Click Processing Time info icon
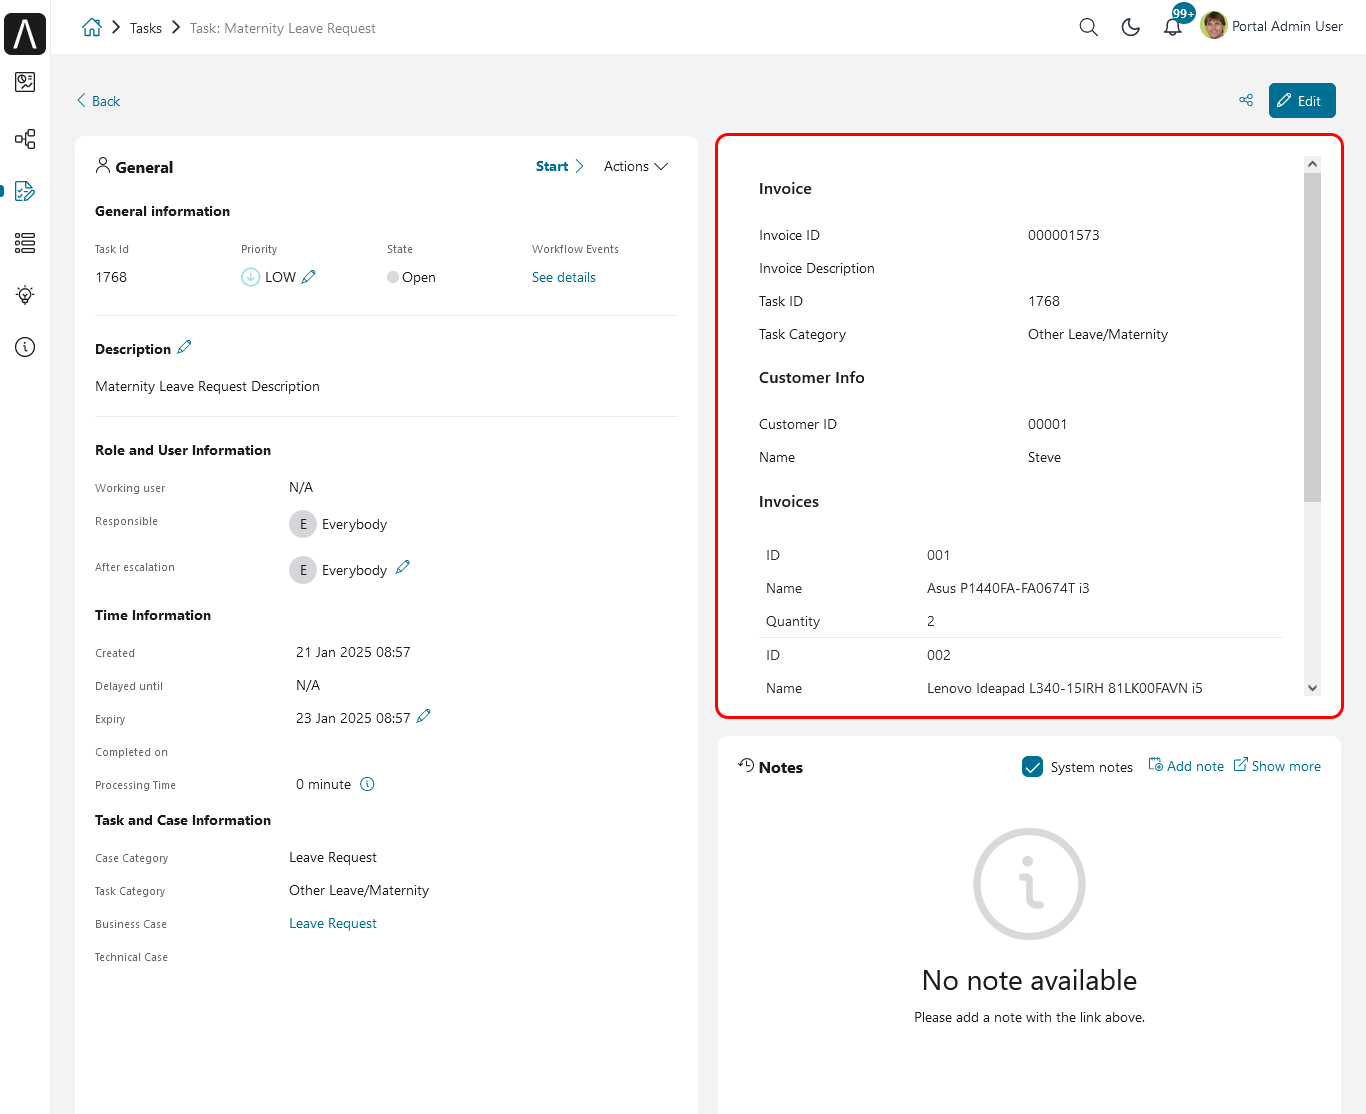Viewport: 1366px width, 1114px height. click(367, 784)
